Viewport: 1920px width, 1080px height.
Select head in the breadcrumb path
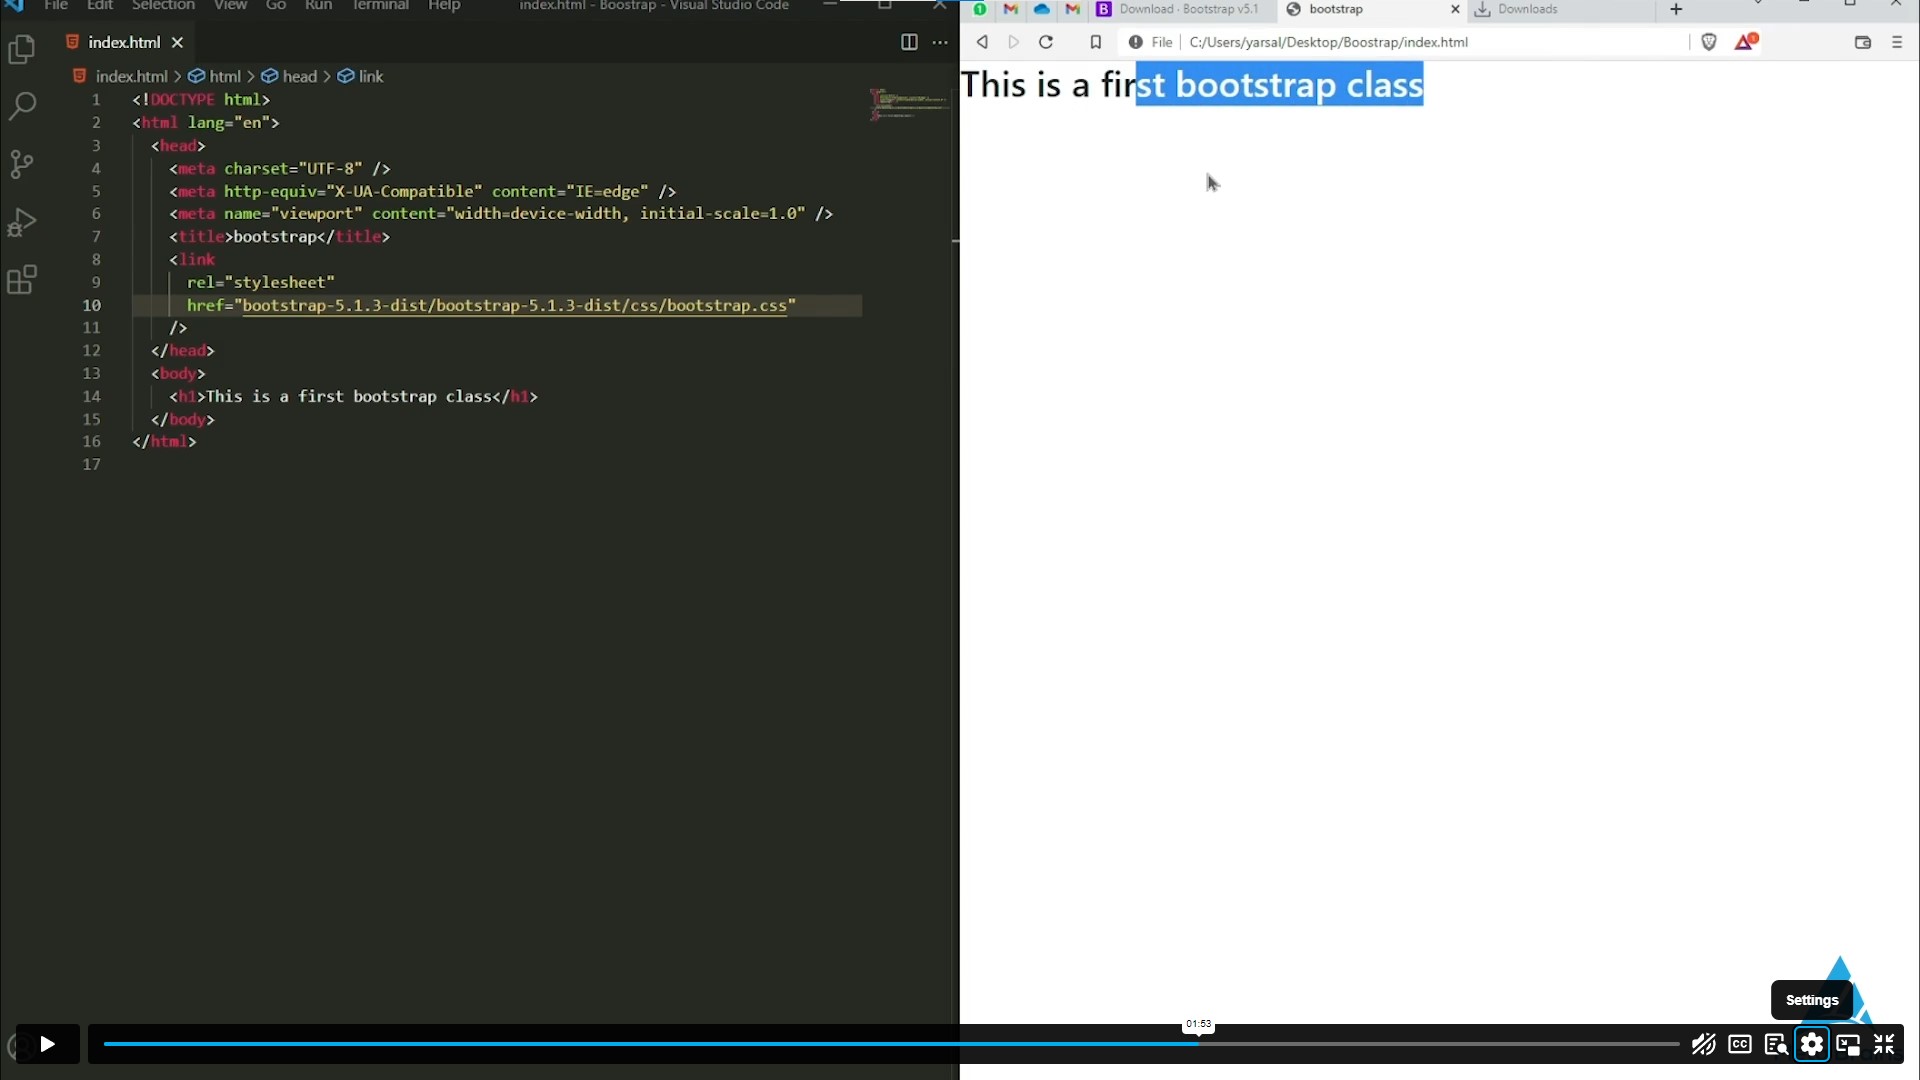tap(298, 76)
